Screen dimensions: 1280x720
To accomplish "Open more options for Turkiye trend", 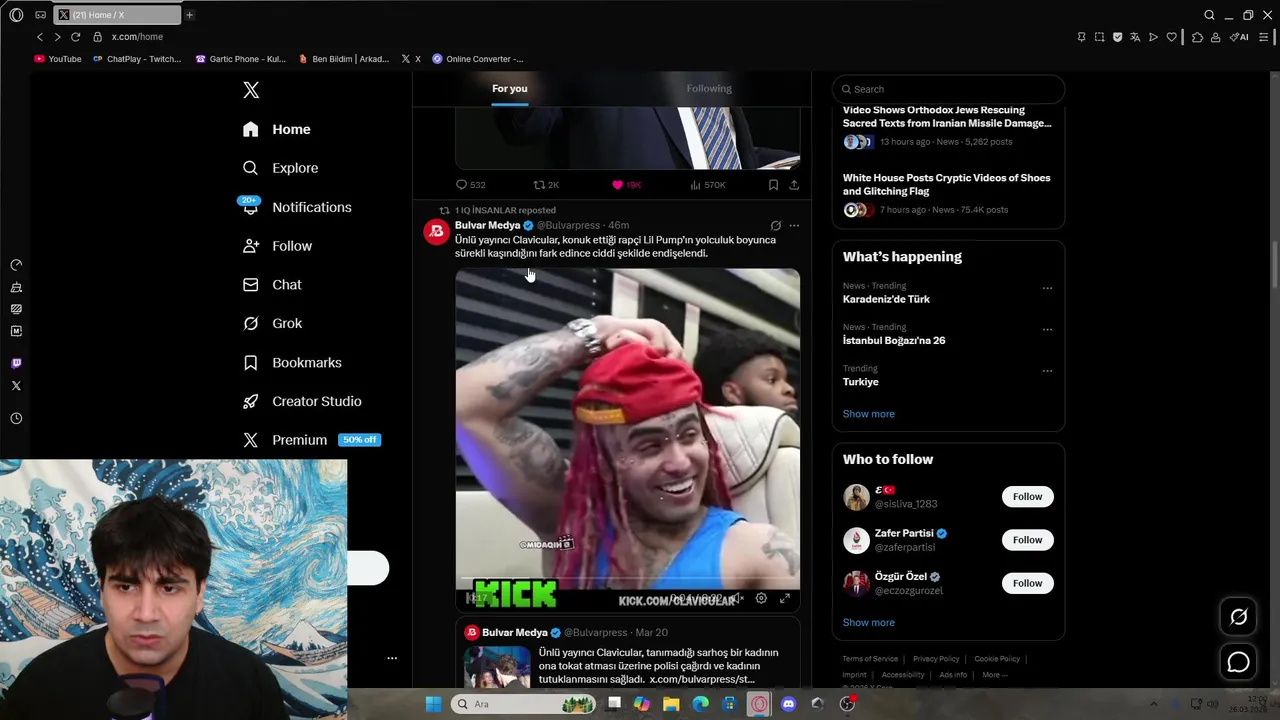I will tap(1047, 370).
